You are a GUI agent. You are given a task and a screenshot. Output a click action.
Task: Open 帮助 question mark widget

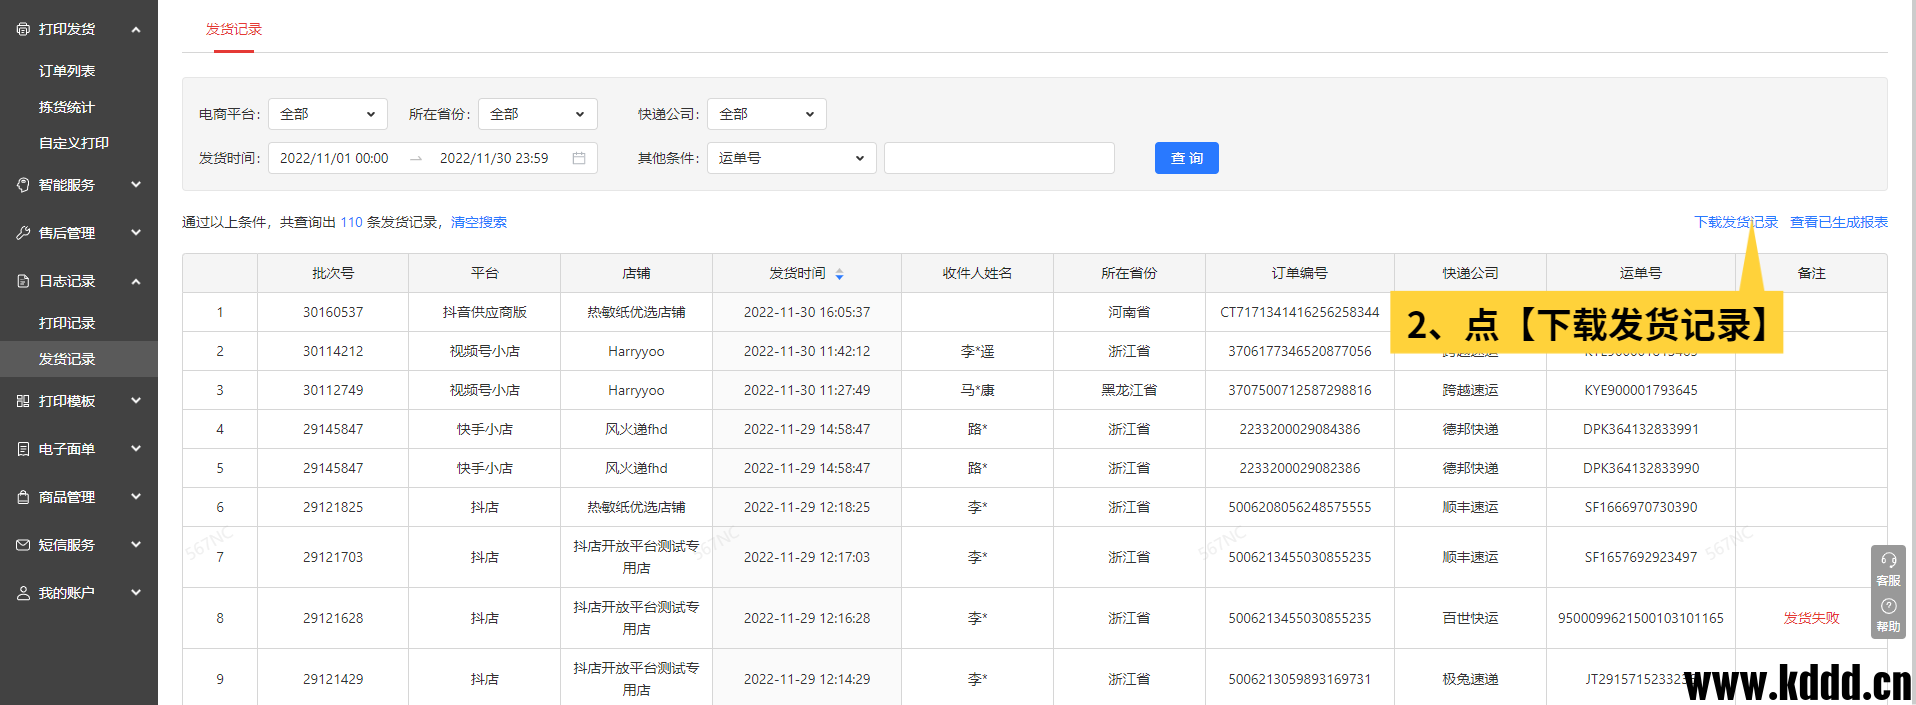[1888, 616]
